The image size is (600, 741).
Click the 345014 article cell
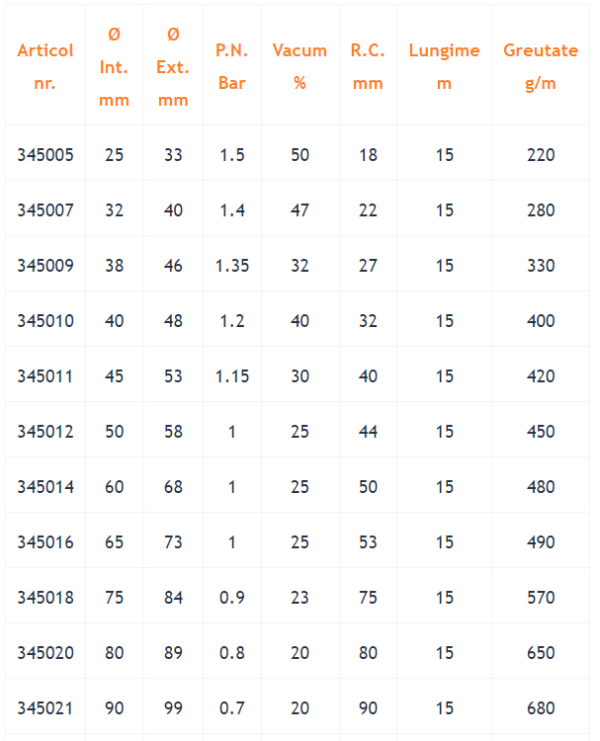point(45,487)
